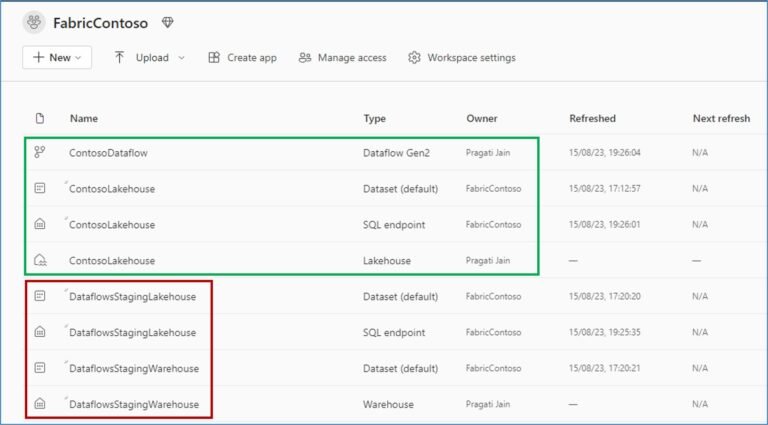This screenshot has height=425, width=768.
Task: Sort by the Type column header
Action: [375, 118]
